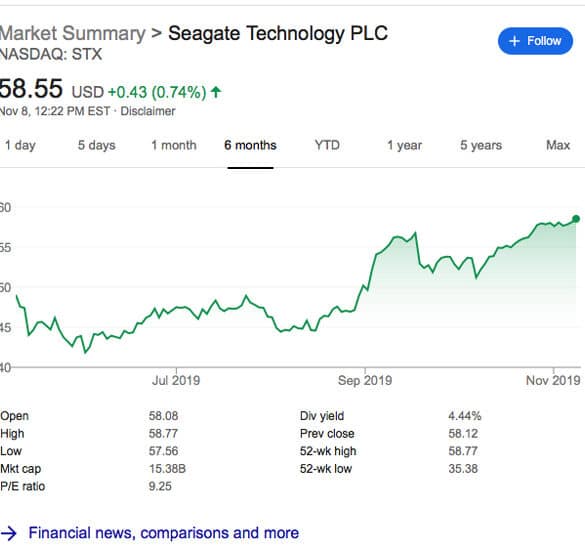This screenshot has height=550, width=585.
Task: Select the 1 month tab
Action: point(174,145)
